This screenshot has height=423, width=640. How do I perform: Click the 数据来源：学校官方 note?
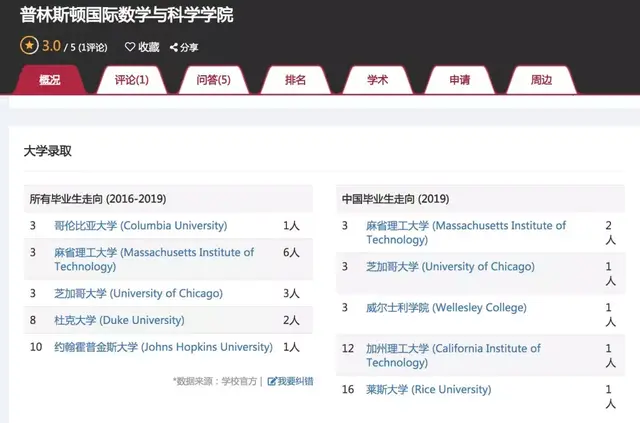(215, 381)
